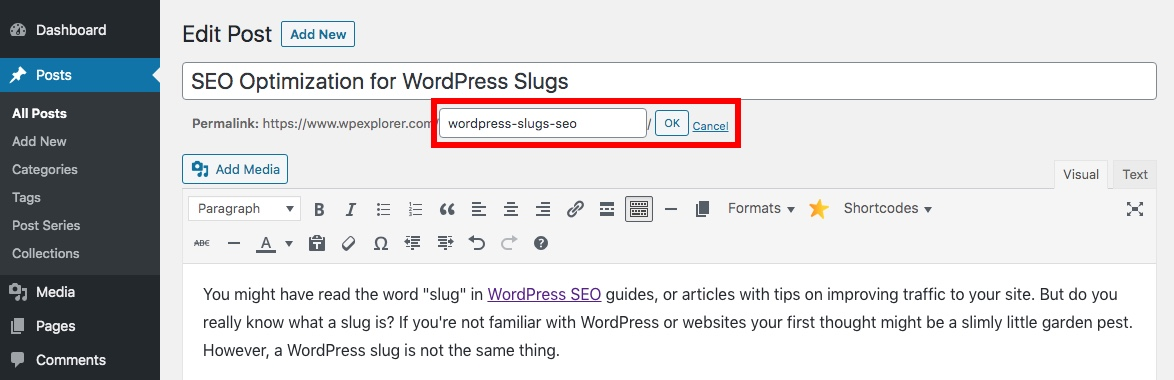Go to All Posts
The height and width of the screenshot is (380, 1174).
(40, 114)
